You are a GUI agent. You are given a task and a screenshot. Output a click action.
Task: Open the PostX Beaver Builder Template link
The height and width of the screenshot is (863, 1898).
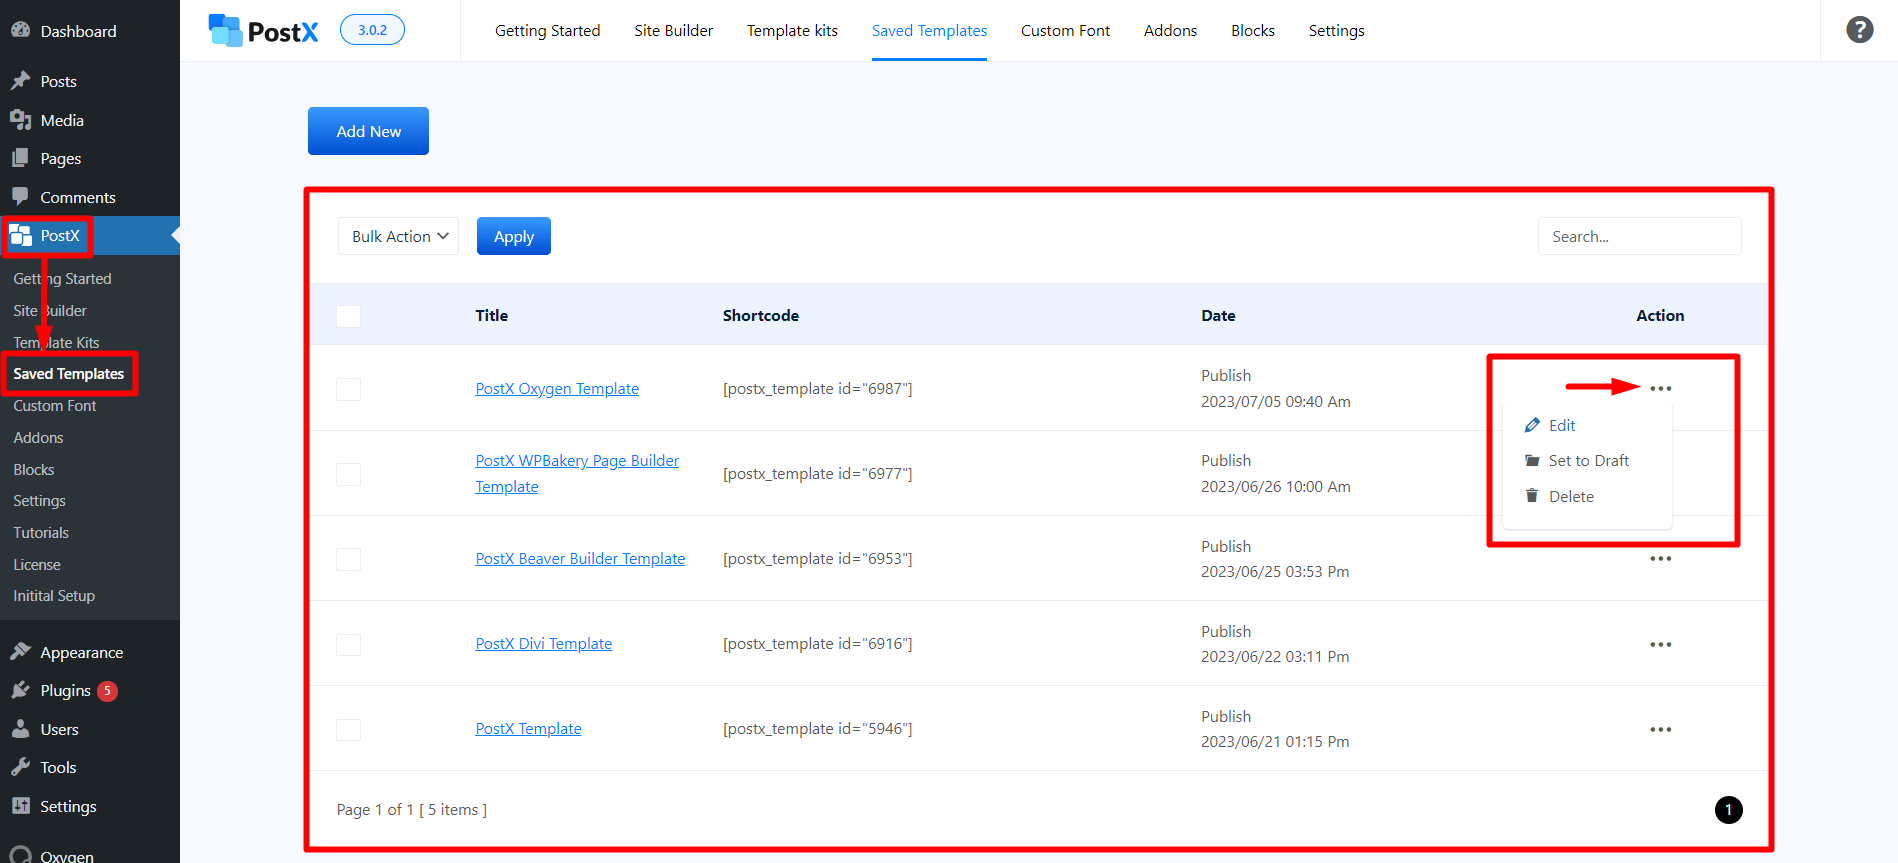580,558
